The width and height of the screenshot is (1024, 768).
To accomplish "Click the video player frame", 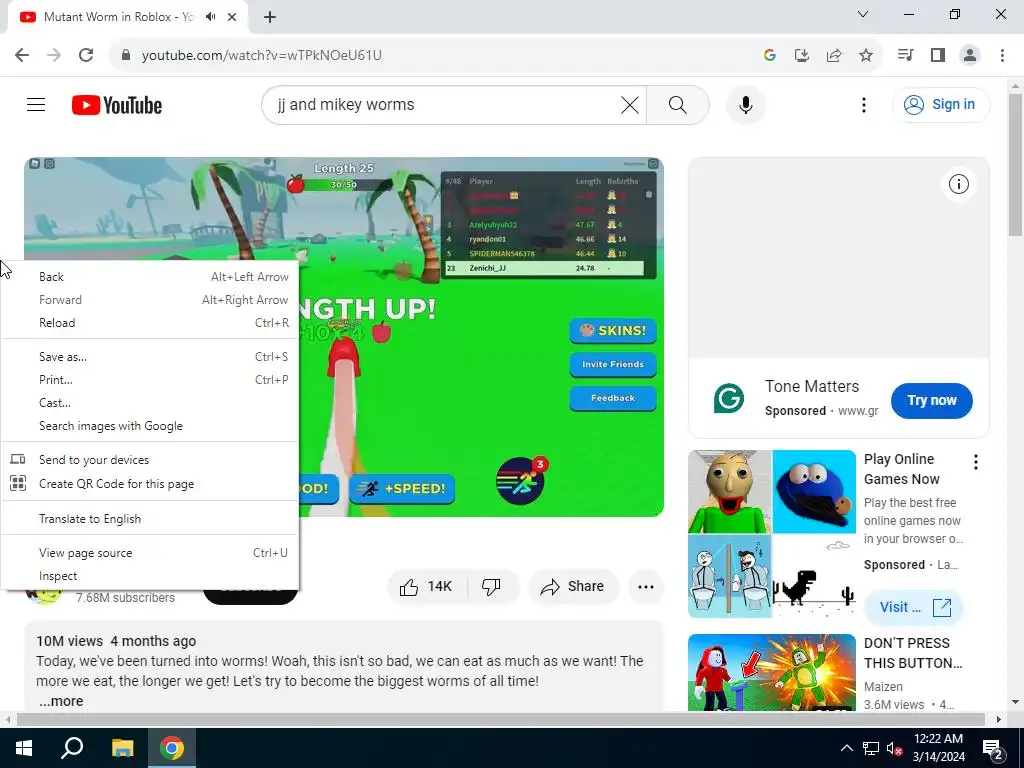I will click(x=344, y=337).
